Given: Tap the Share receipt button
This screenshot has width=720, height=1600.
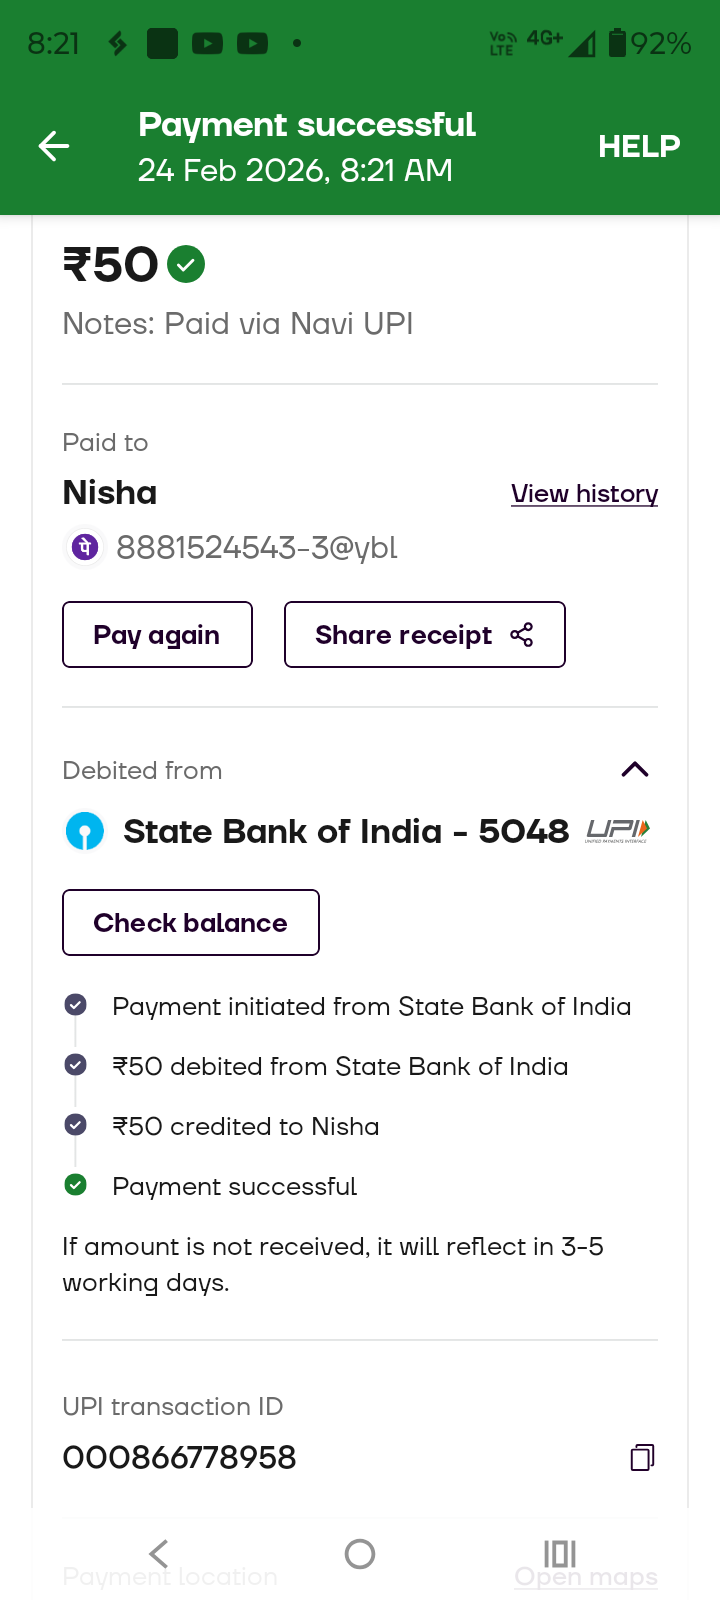Looking at the screenshot, I should (x=424, y=635).
